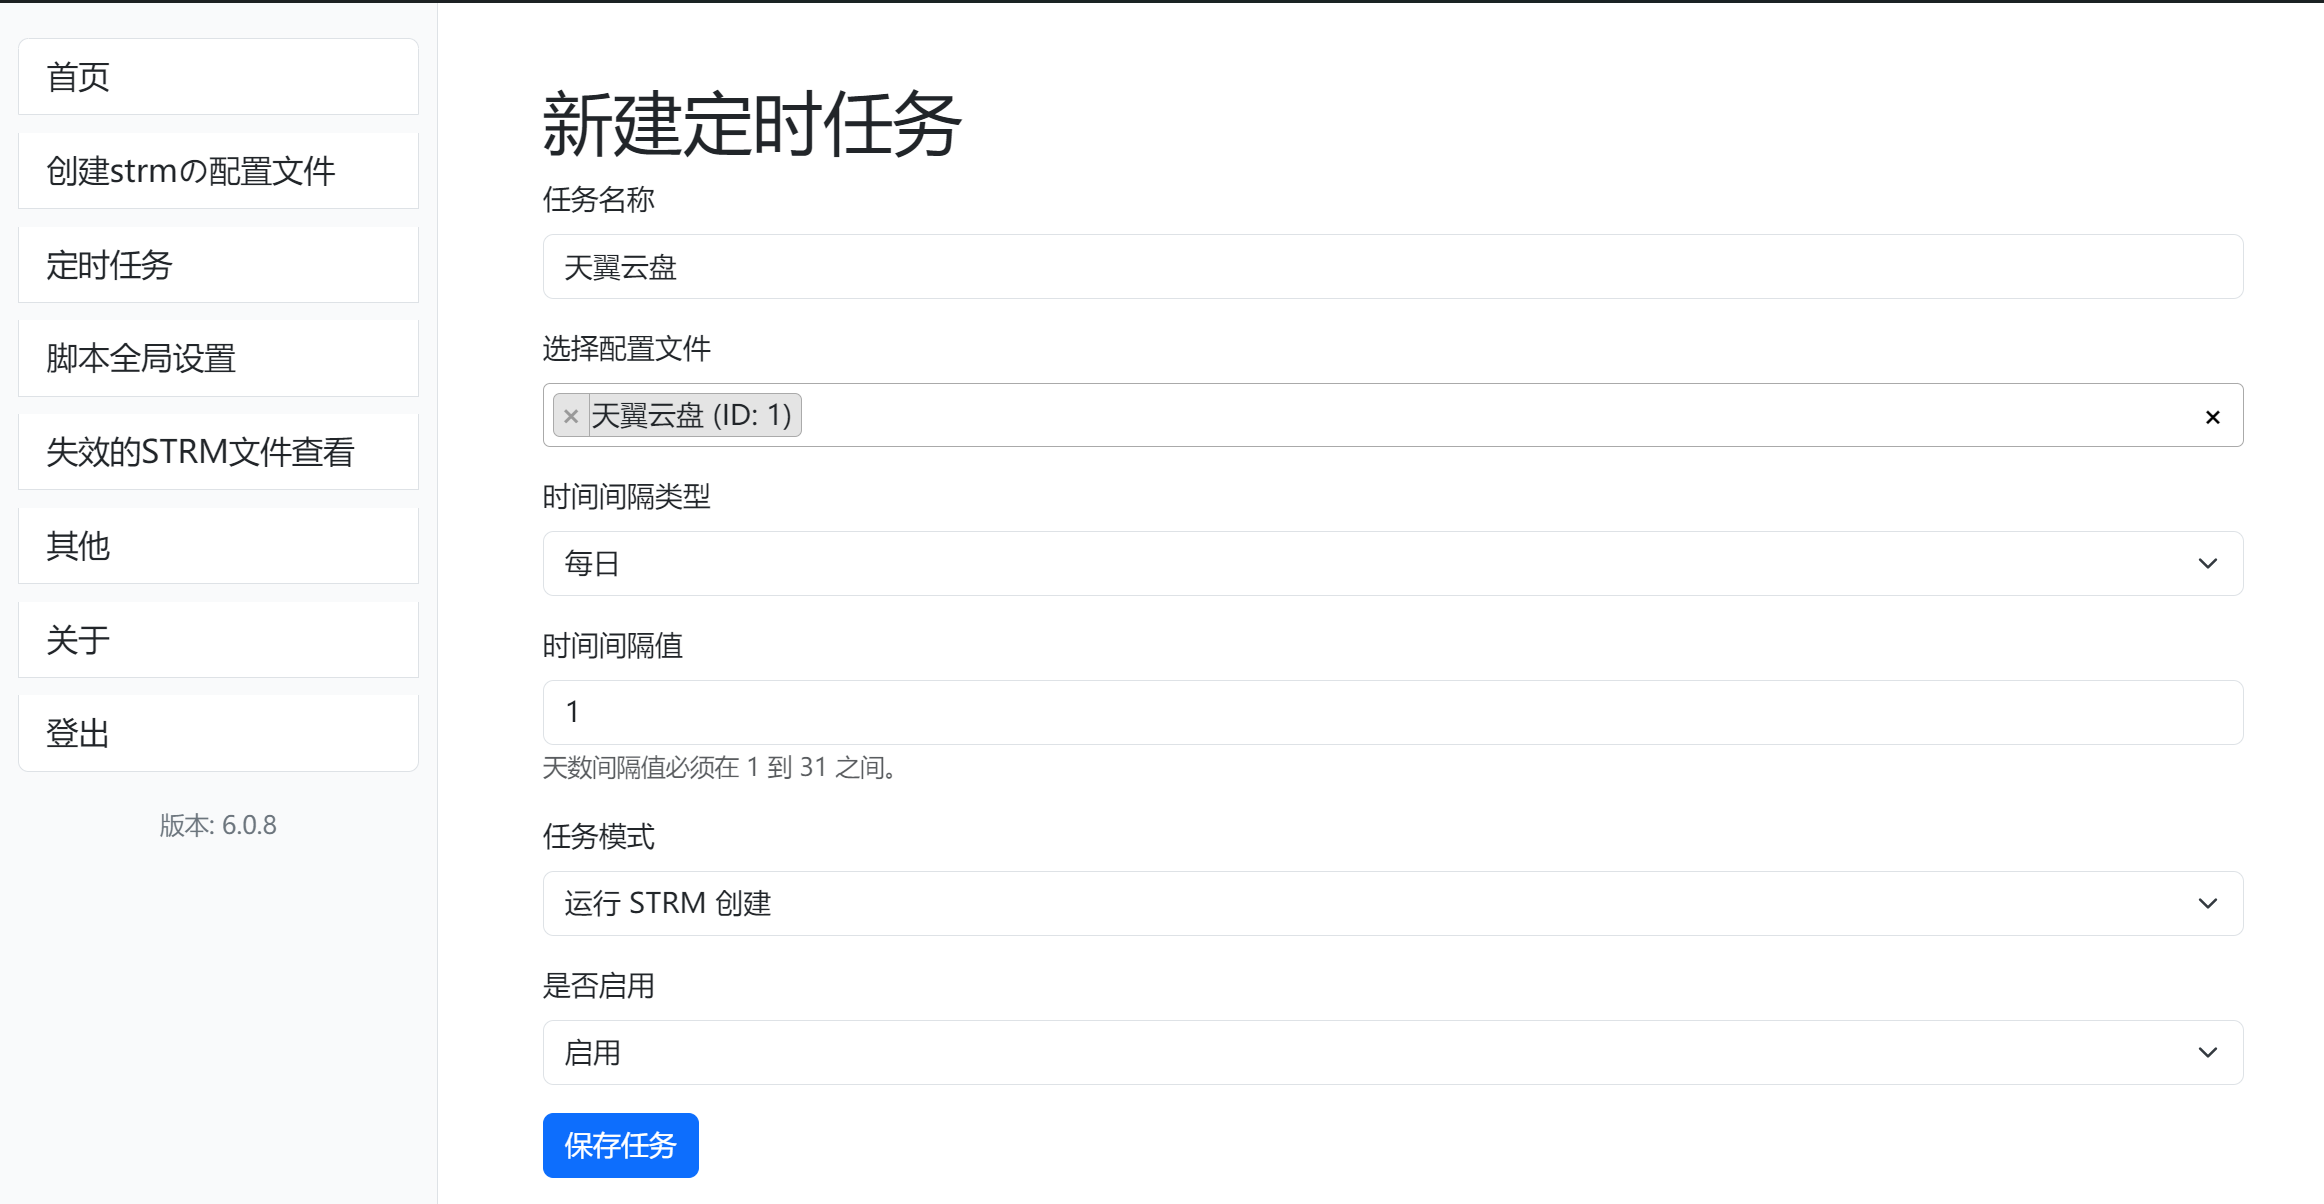Clear all selected config files

[x=2212, y=417]
